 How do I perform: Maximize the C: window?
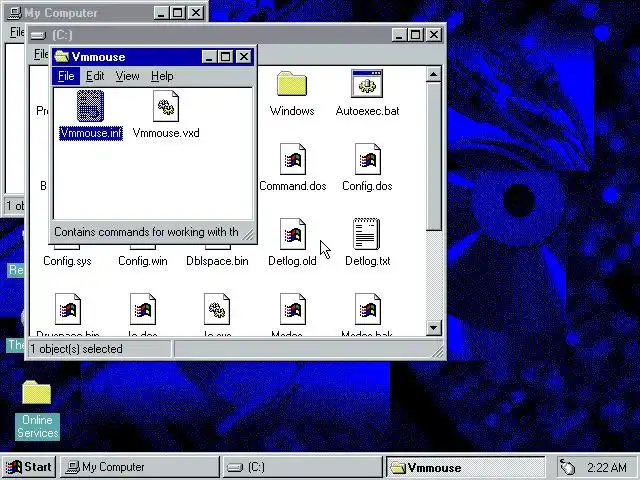(416, 35)
